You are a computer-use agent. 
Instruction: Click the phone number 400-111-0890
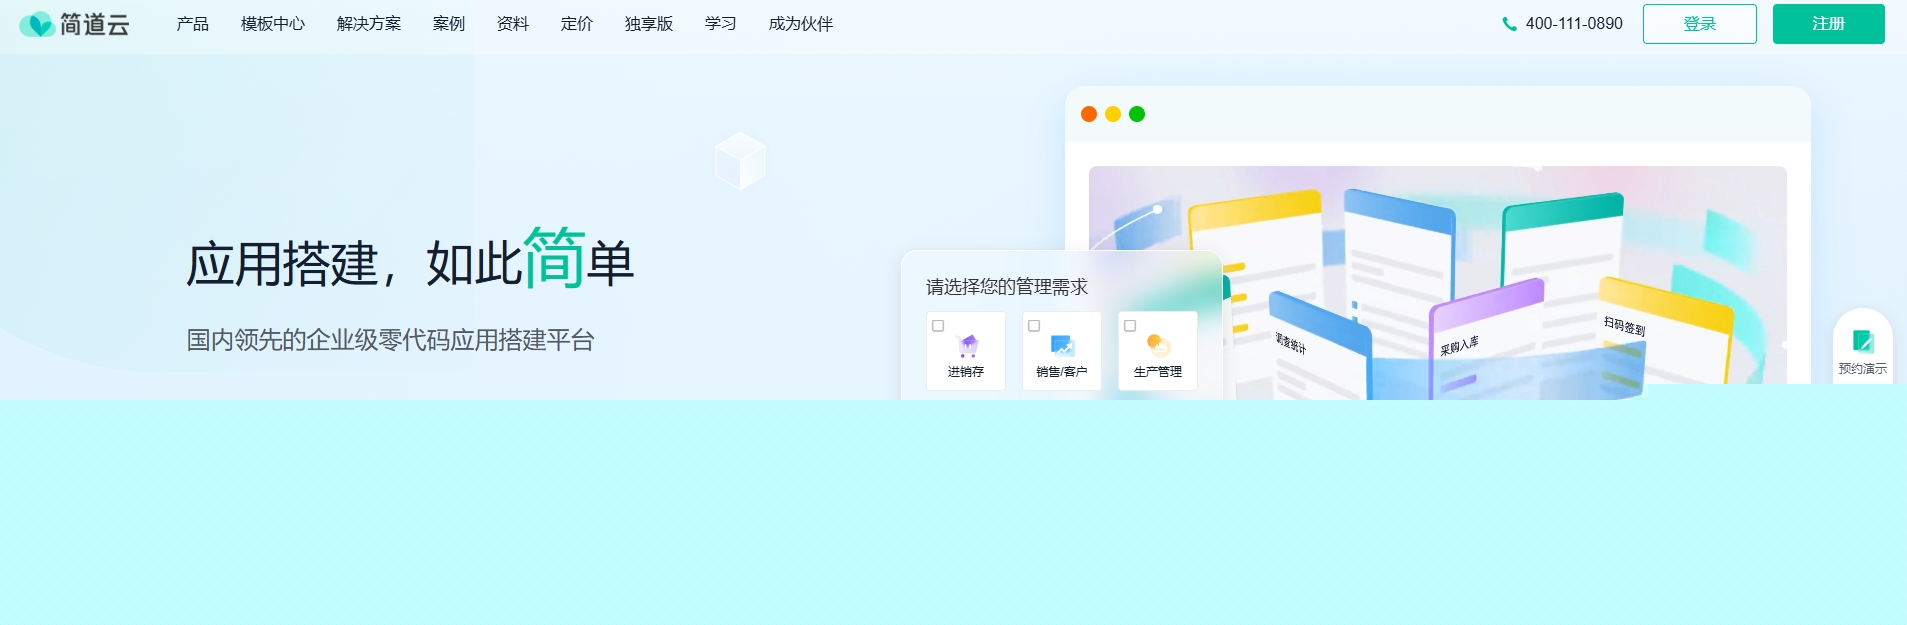click(x=1574, y=24)
